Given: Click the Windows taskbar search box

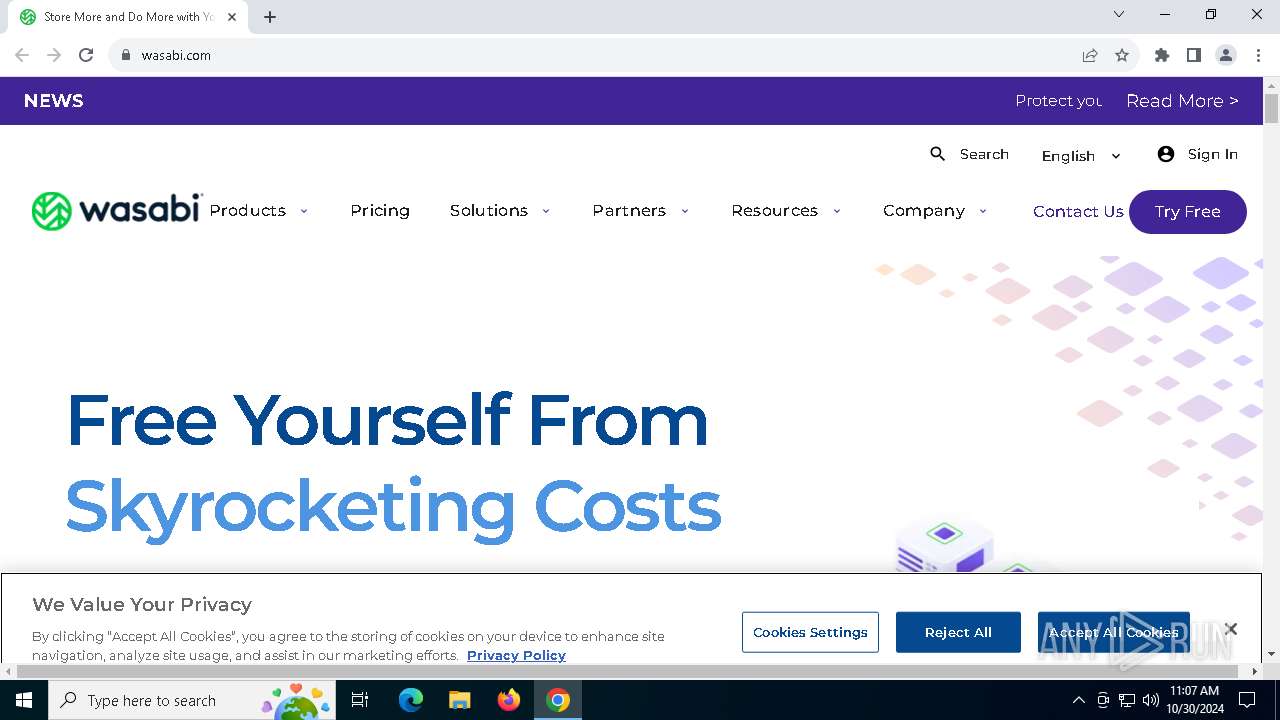Looking at the screenshot, I should pyautogui.click(x=192, y=700).
